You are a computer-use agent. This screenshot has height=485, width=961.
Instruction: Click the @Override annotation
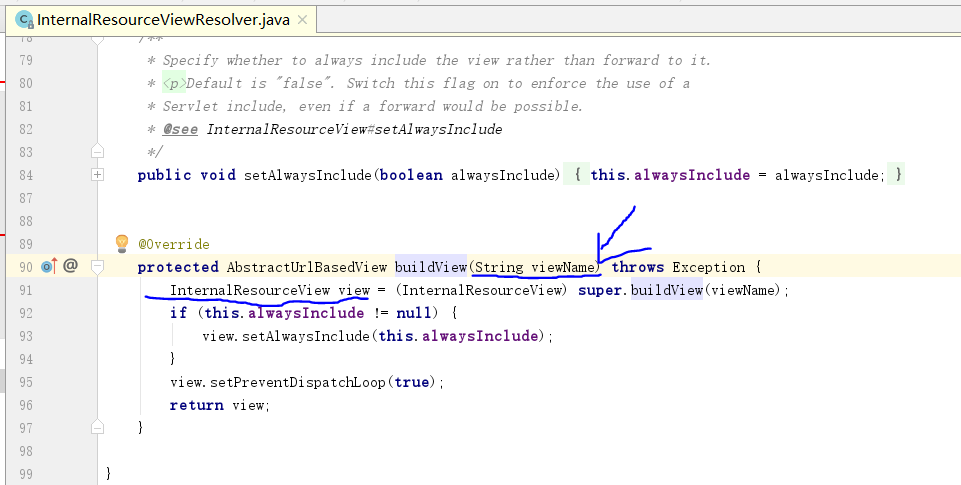(174, 244)
